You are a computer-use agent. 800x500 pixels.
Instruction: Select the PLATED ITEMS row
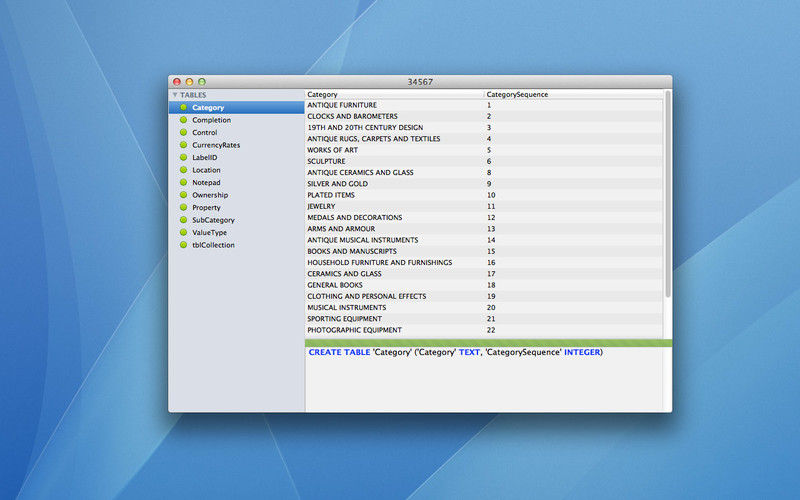tap(484, 195)
